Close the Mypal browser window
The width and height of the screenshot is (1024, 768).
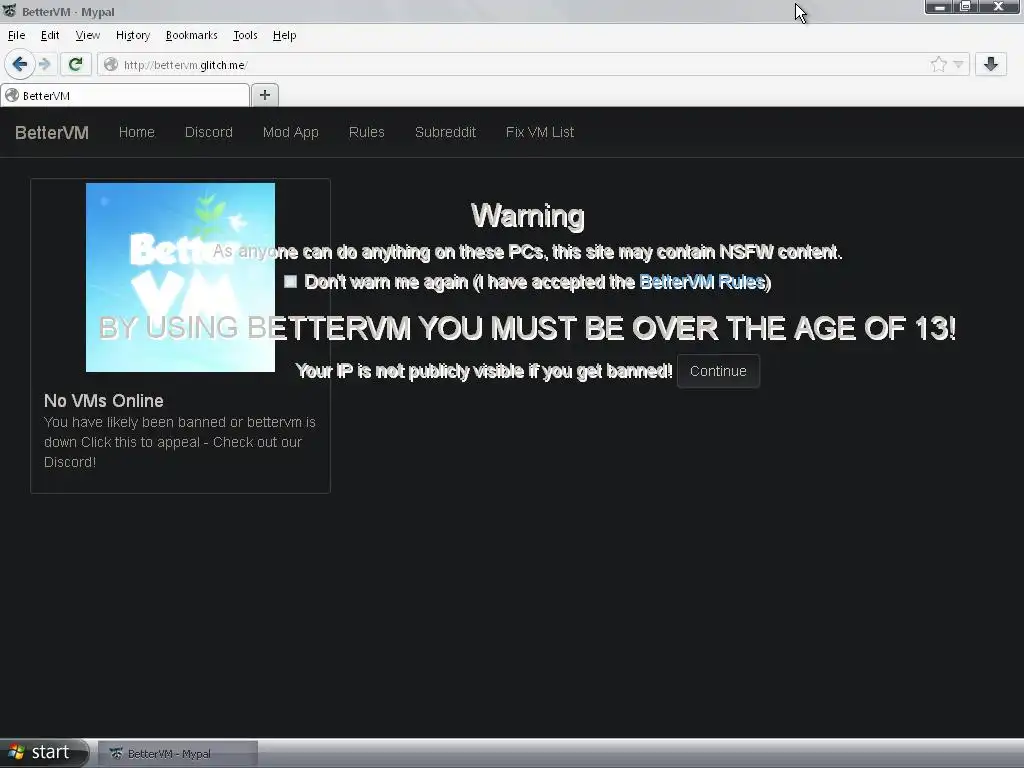coord(998,7)
